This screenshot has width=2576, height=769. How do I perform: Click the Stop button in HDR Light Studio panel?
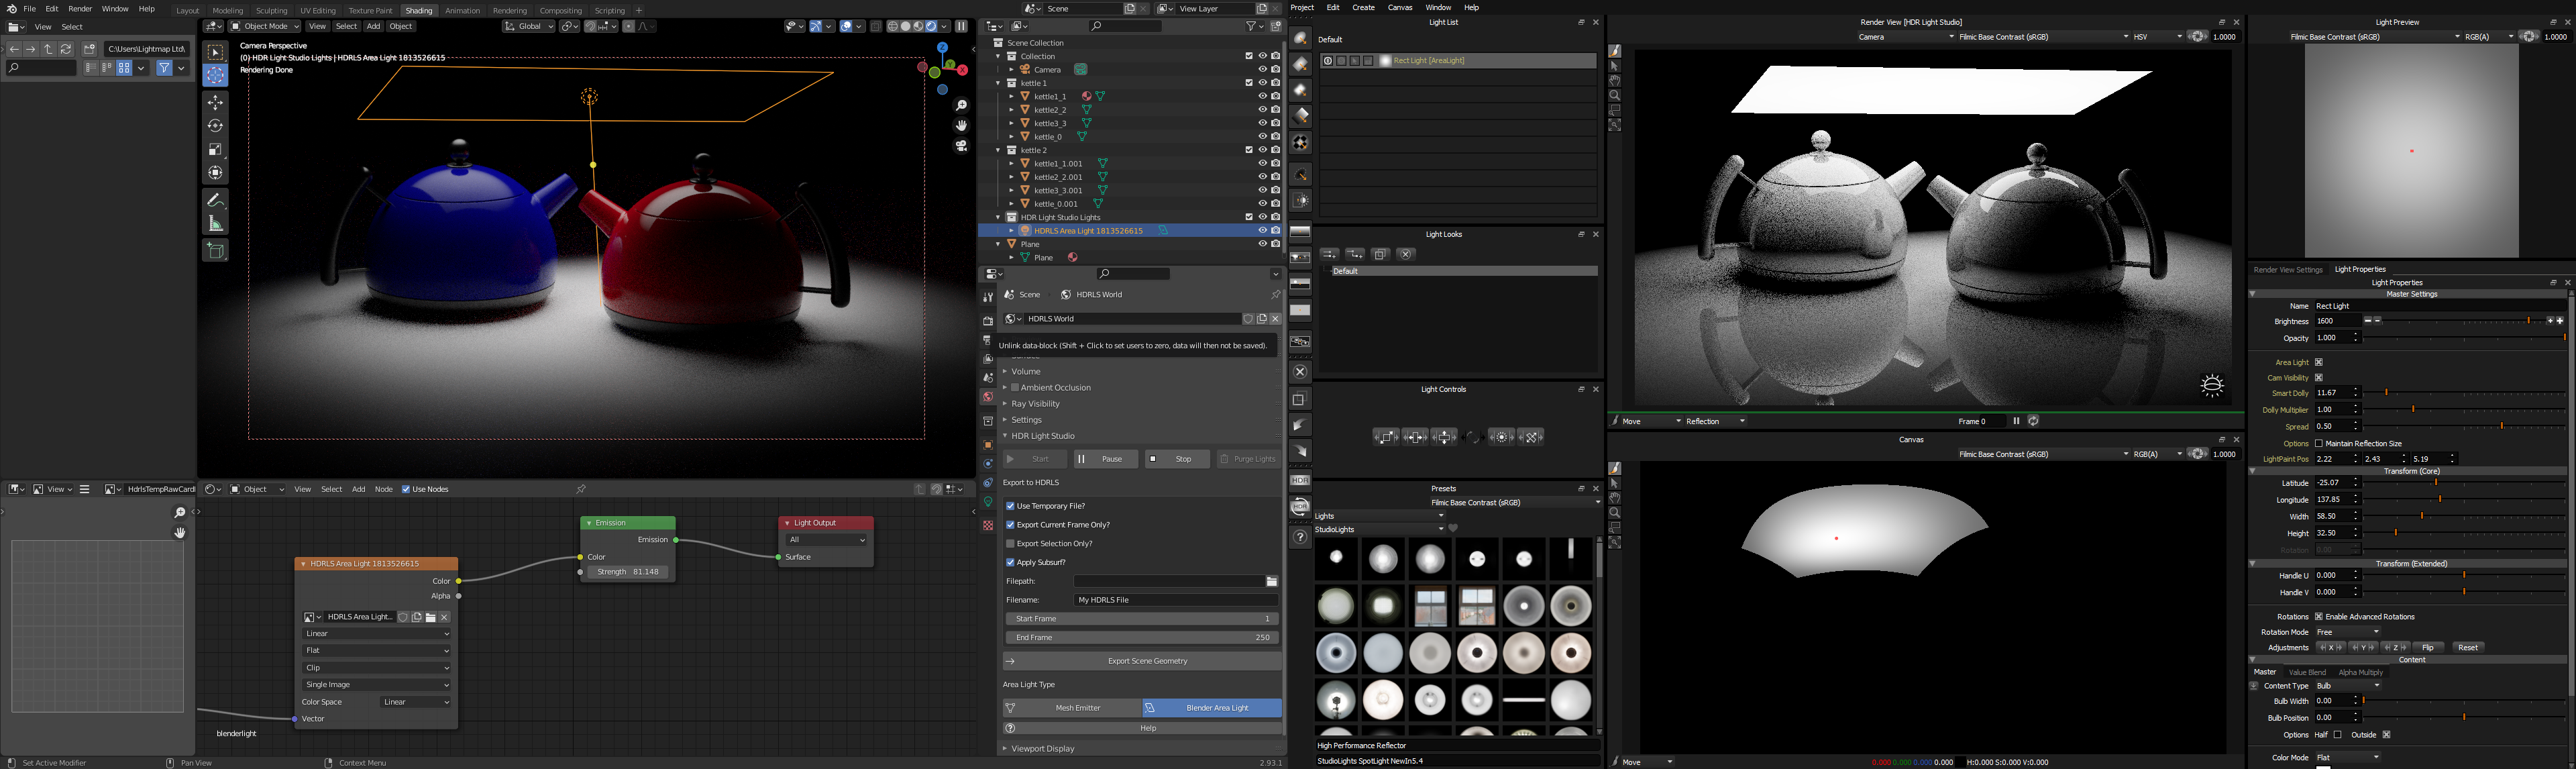(1177, 459)
